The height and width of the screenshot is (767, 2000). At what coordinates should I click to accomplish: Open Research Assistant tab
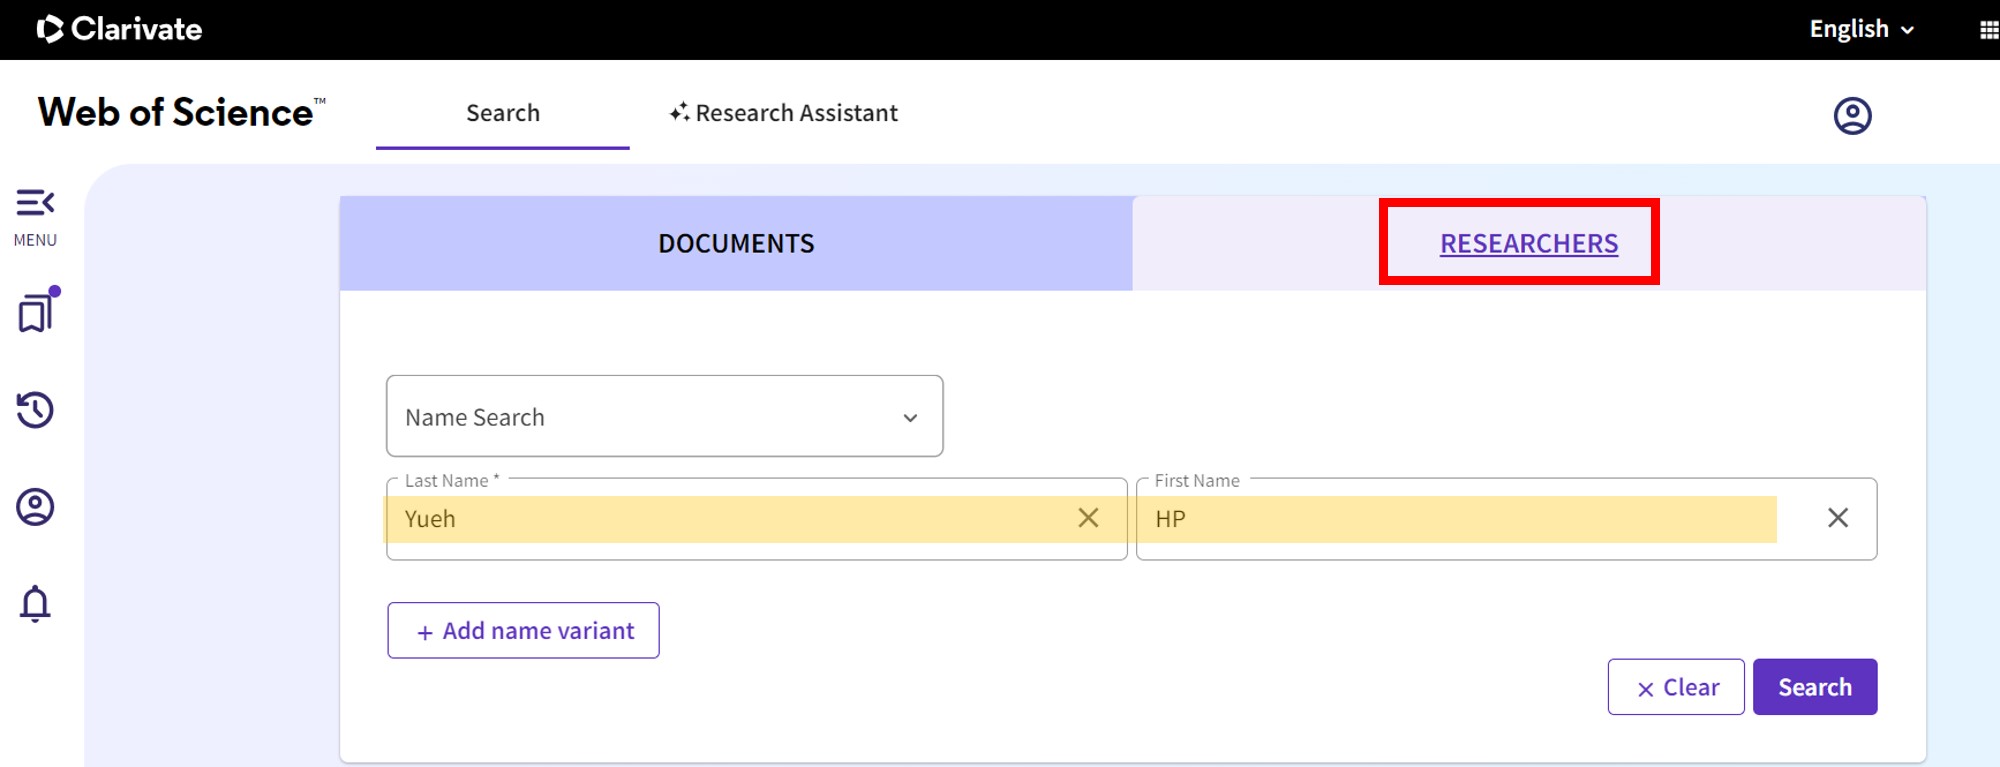click(783, 113)
